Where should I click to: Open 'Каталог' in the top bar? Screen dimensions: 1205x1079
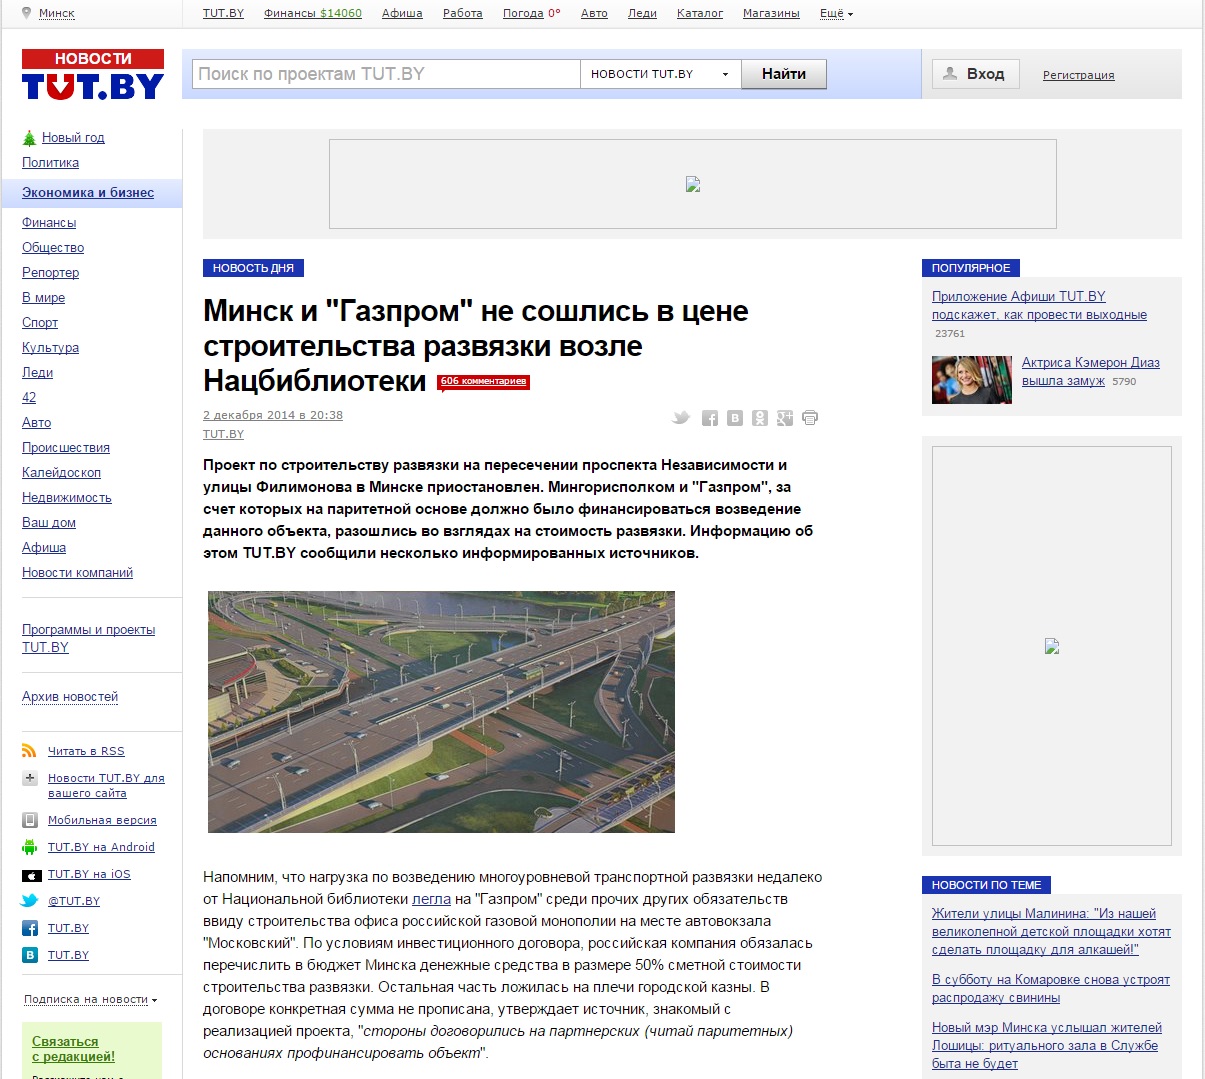700,13
